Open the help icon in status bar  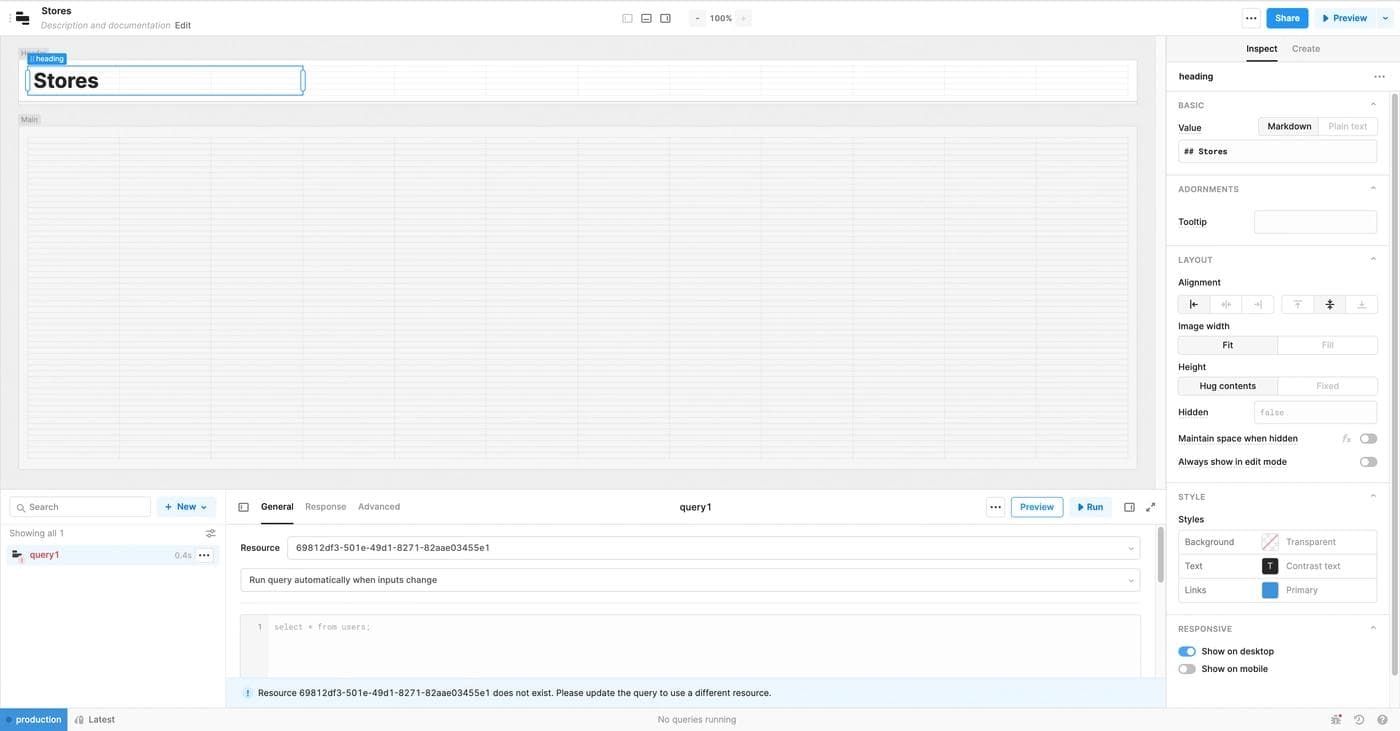tap(1382, 719)
